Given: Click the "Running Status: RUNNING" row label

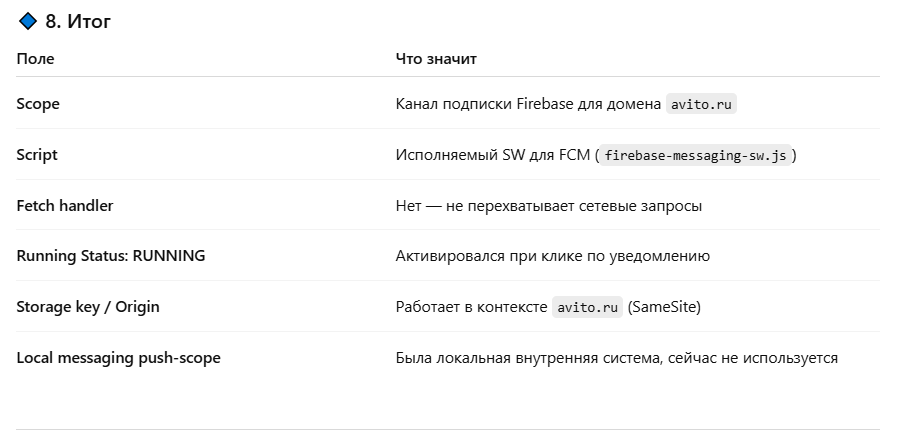Looking at the screenshot, I should 111,256.
